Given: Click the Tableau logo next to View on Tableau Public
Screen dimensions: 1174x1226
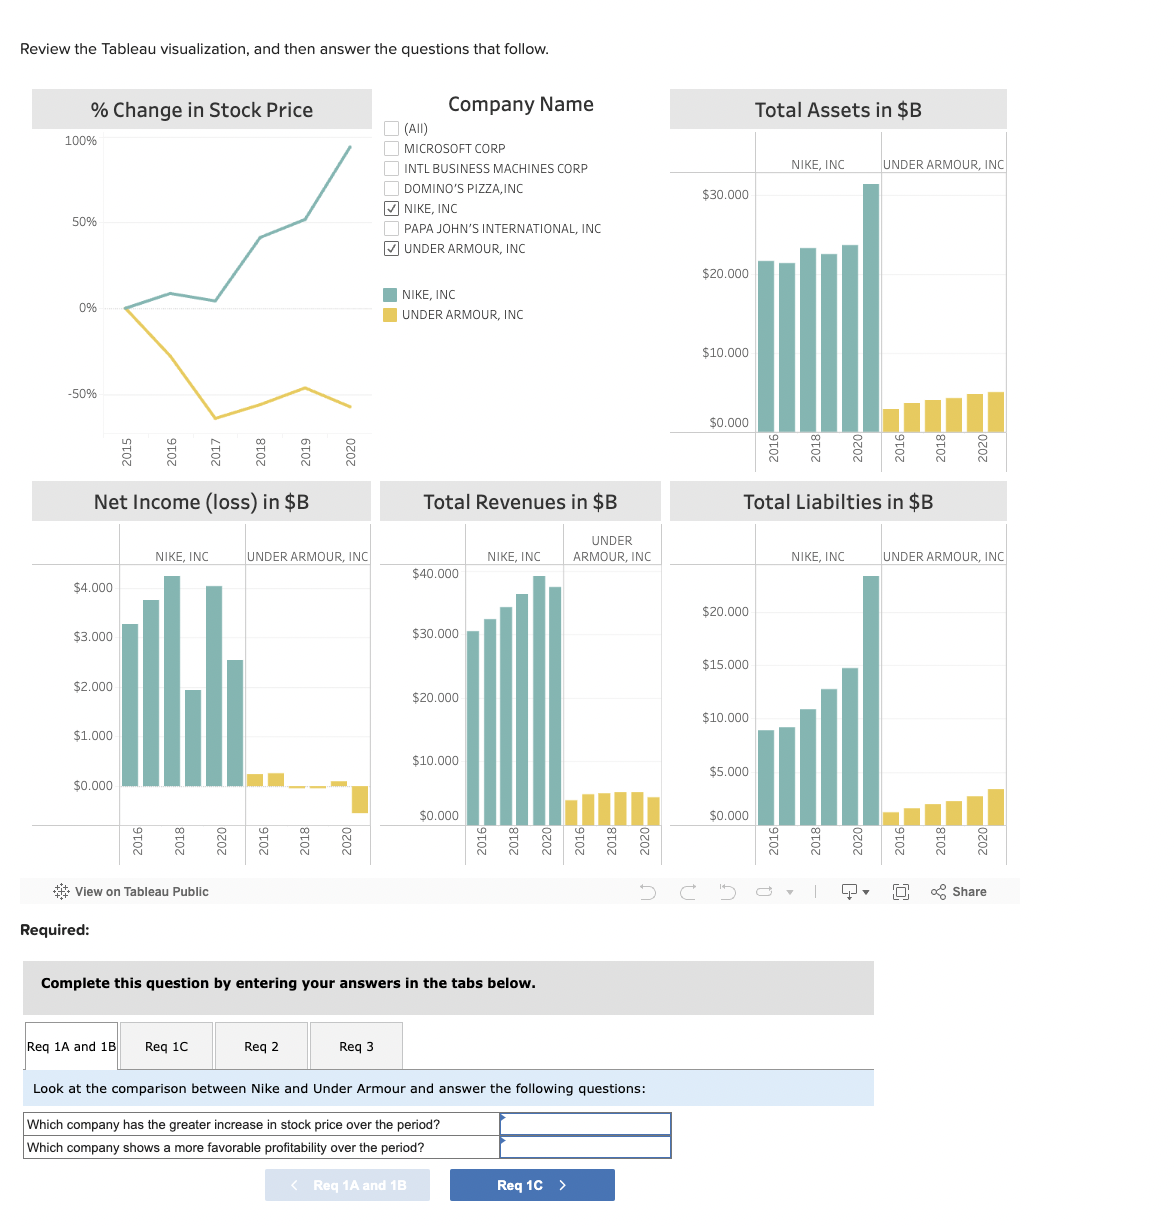Looking at the screenshot, I should pos(60,891).
